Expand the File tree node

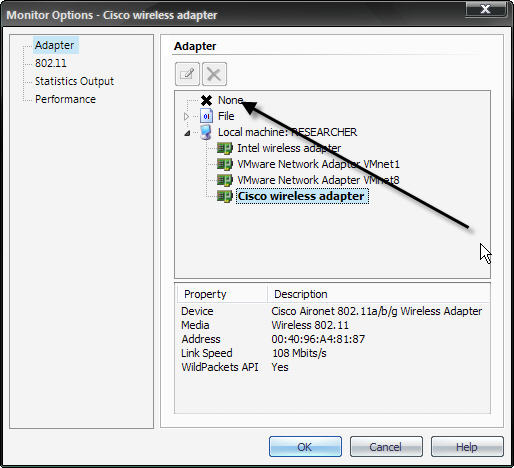pos(186,116)
